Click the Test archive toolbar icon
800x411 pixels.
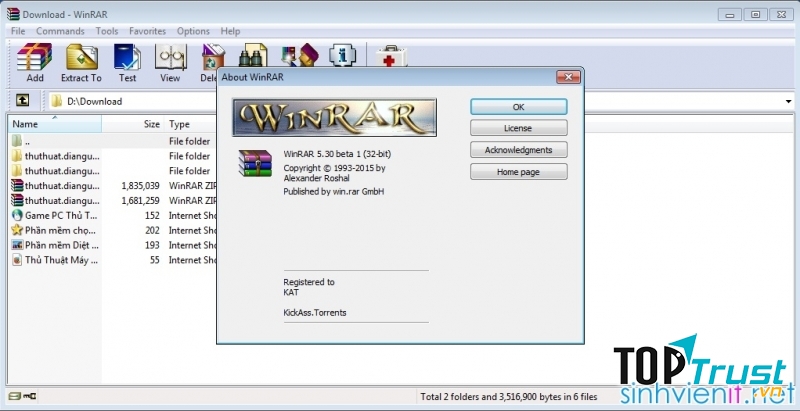click(128, 57)
